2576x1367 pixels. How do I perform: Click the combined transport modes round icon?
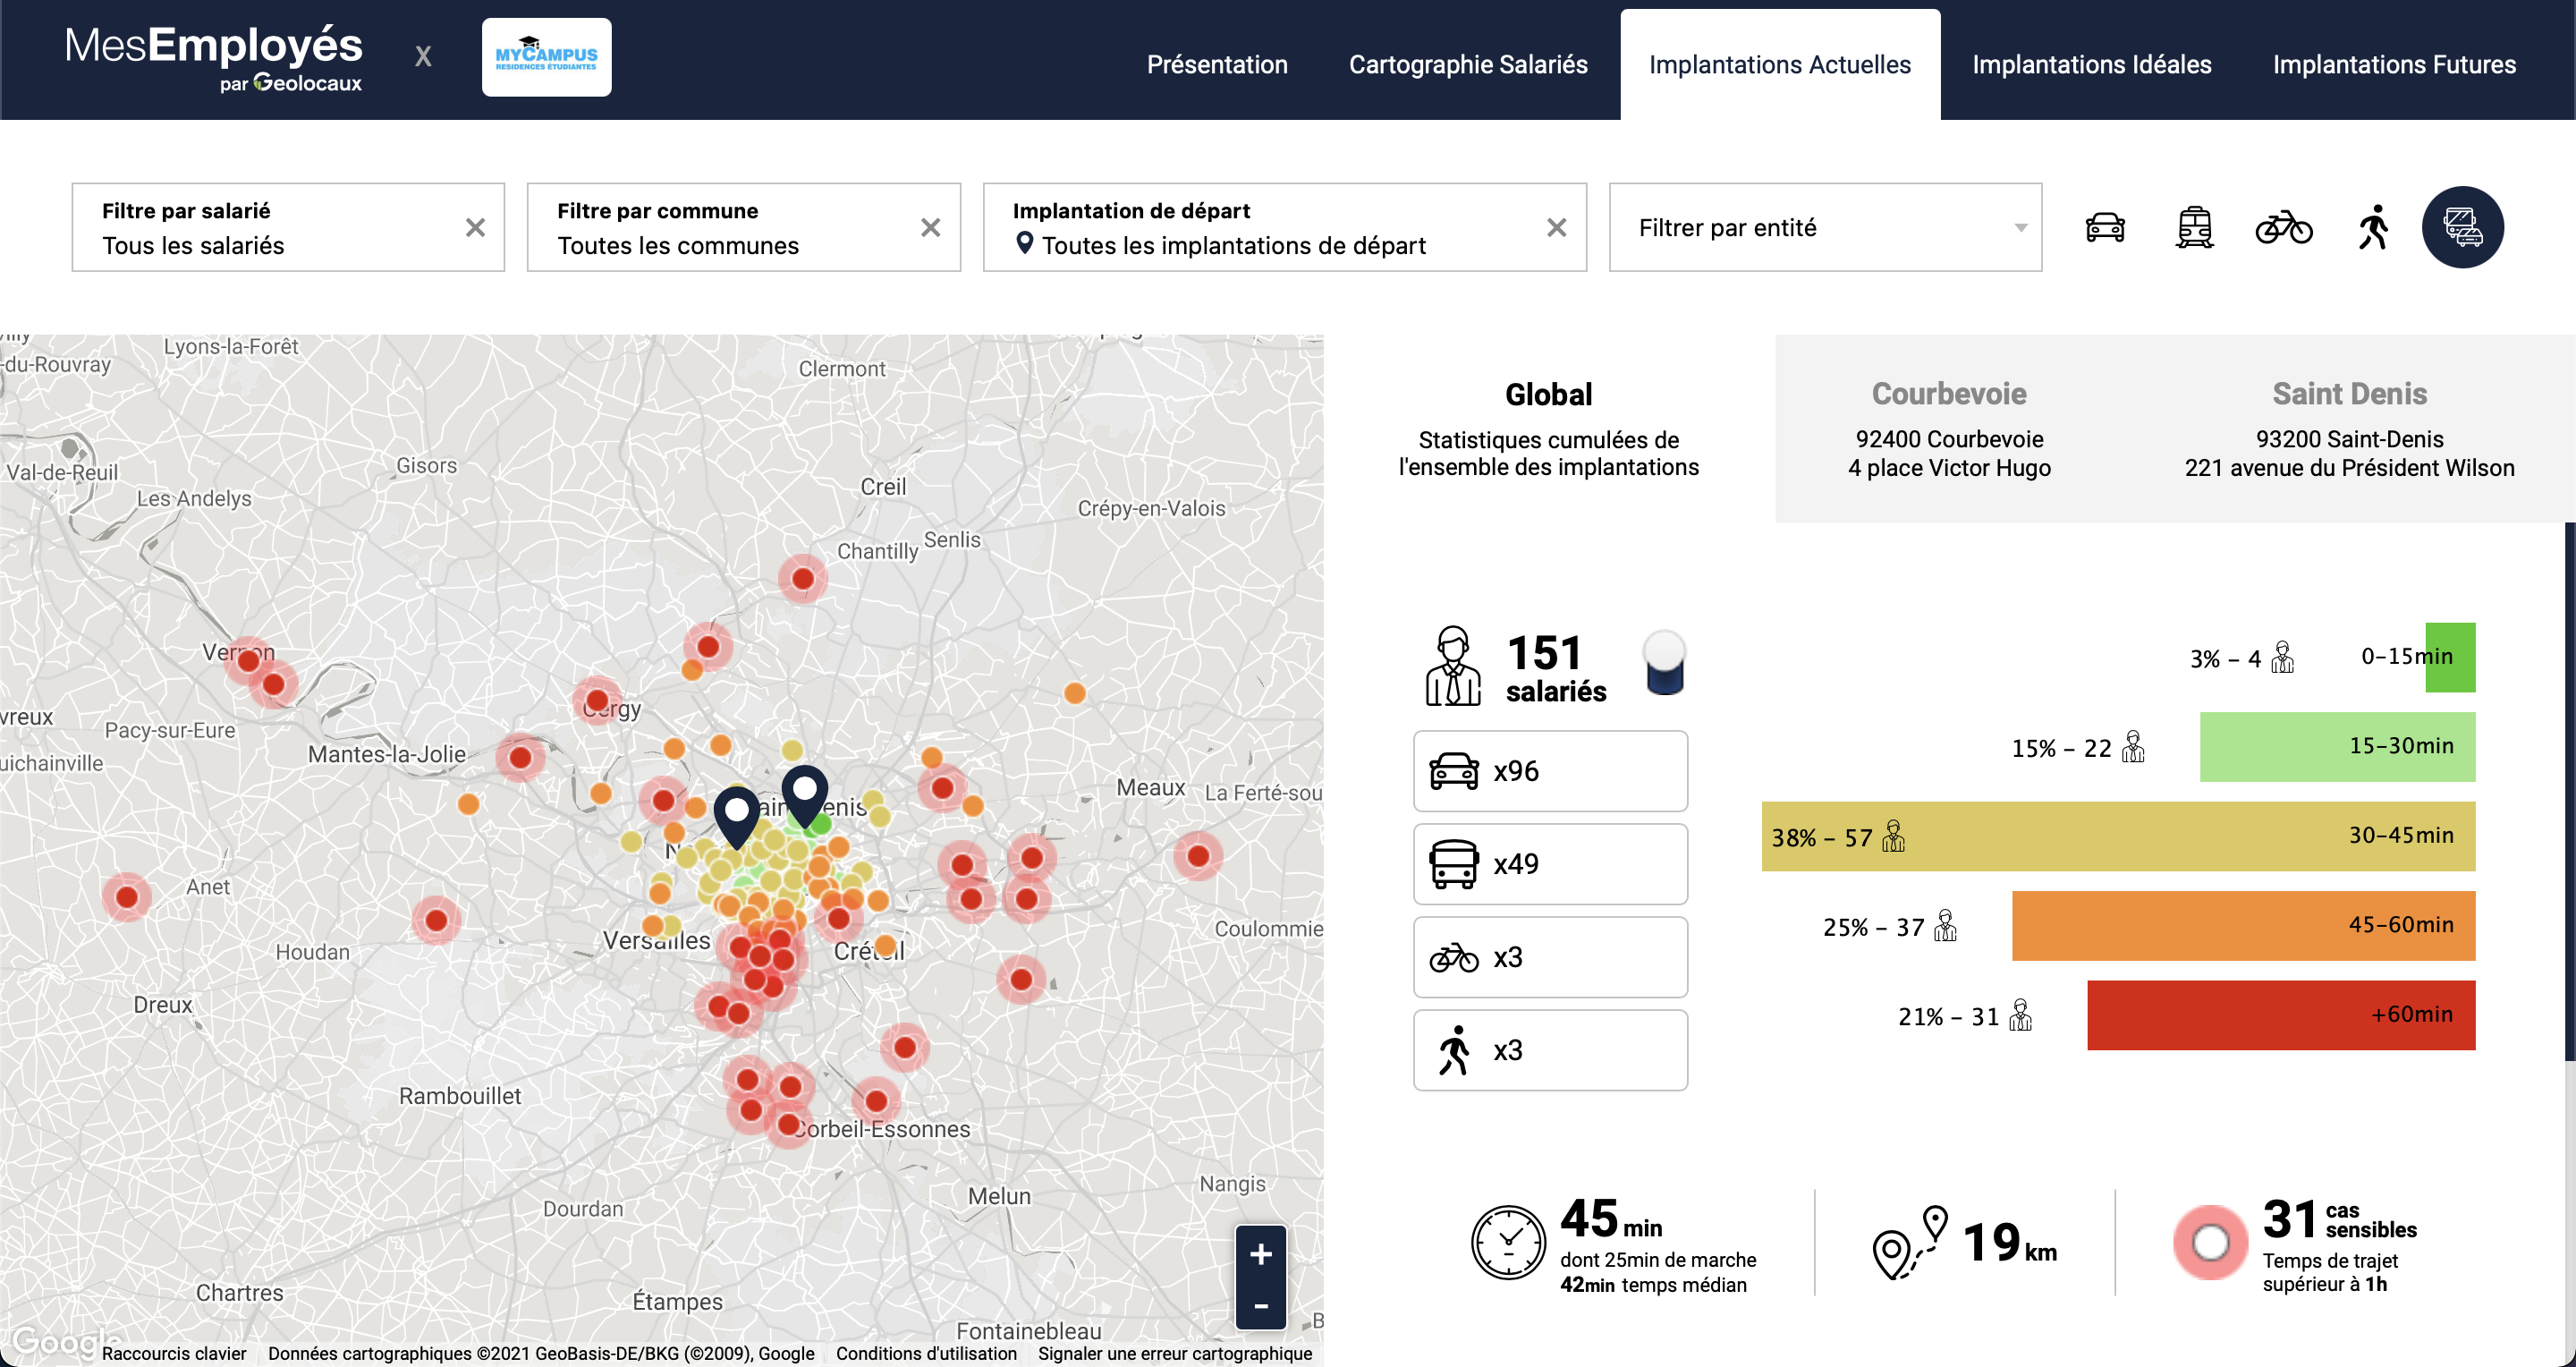point(2462,228)
